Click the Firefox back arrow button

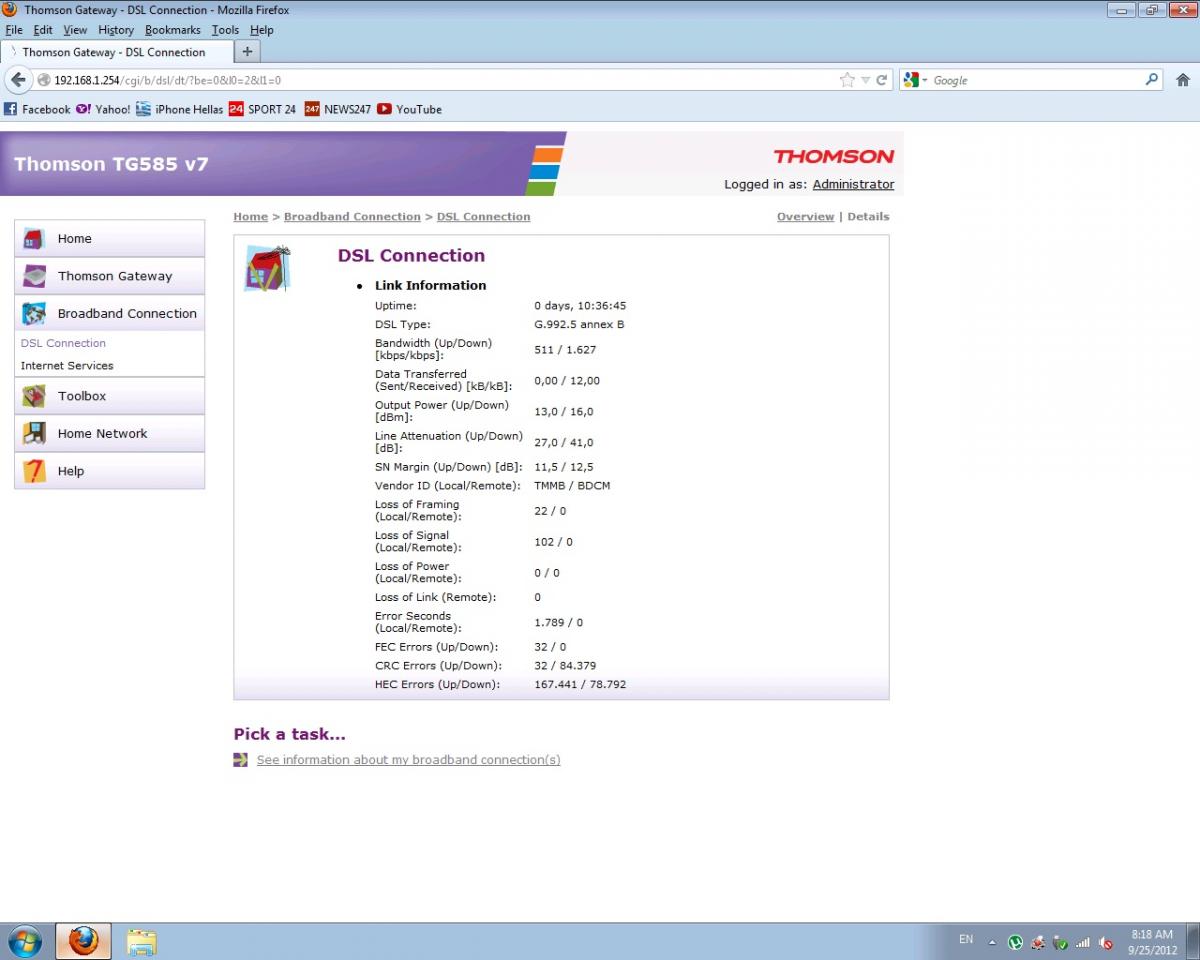(18, 80)
